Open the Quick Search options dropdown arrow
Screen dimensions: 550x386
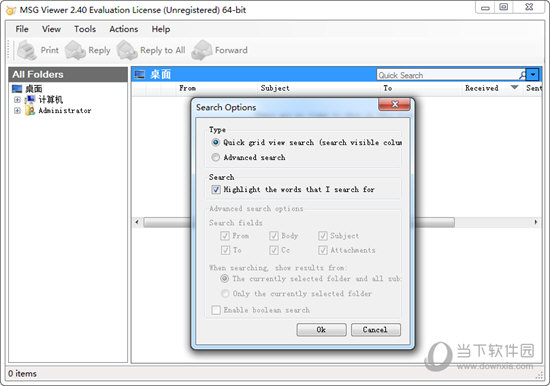[x=533, y=75]
